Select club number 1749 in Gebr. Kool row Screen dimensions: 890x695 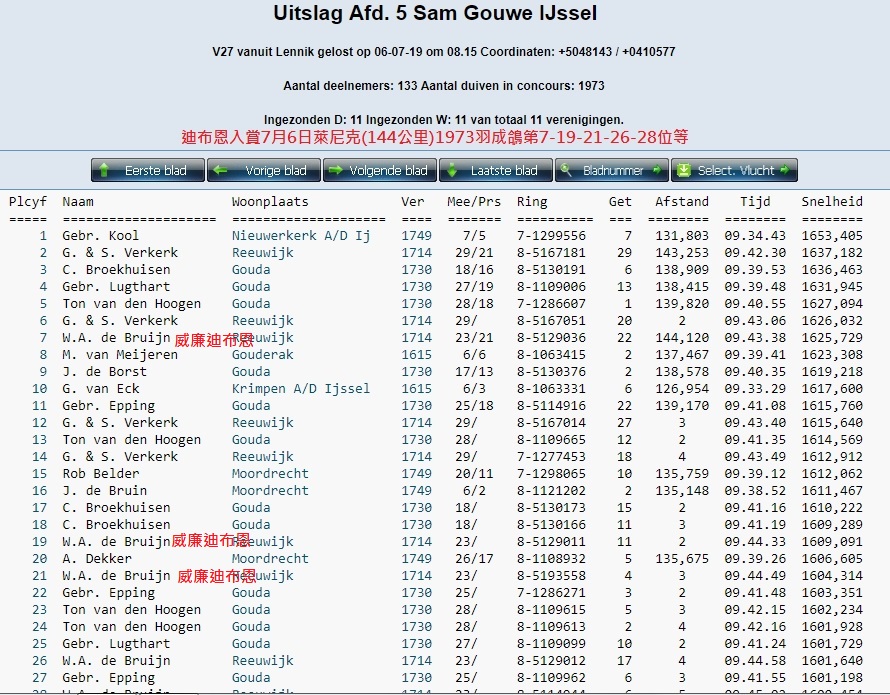coord(416,236)
